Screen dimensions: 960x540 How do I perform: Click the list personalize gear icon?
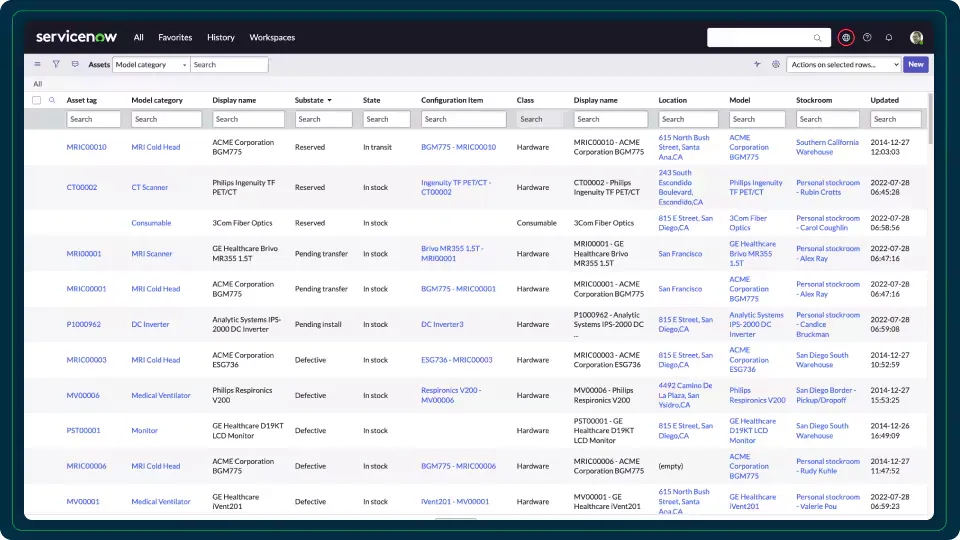coord(775,64)
